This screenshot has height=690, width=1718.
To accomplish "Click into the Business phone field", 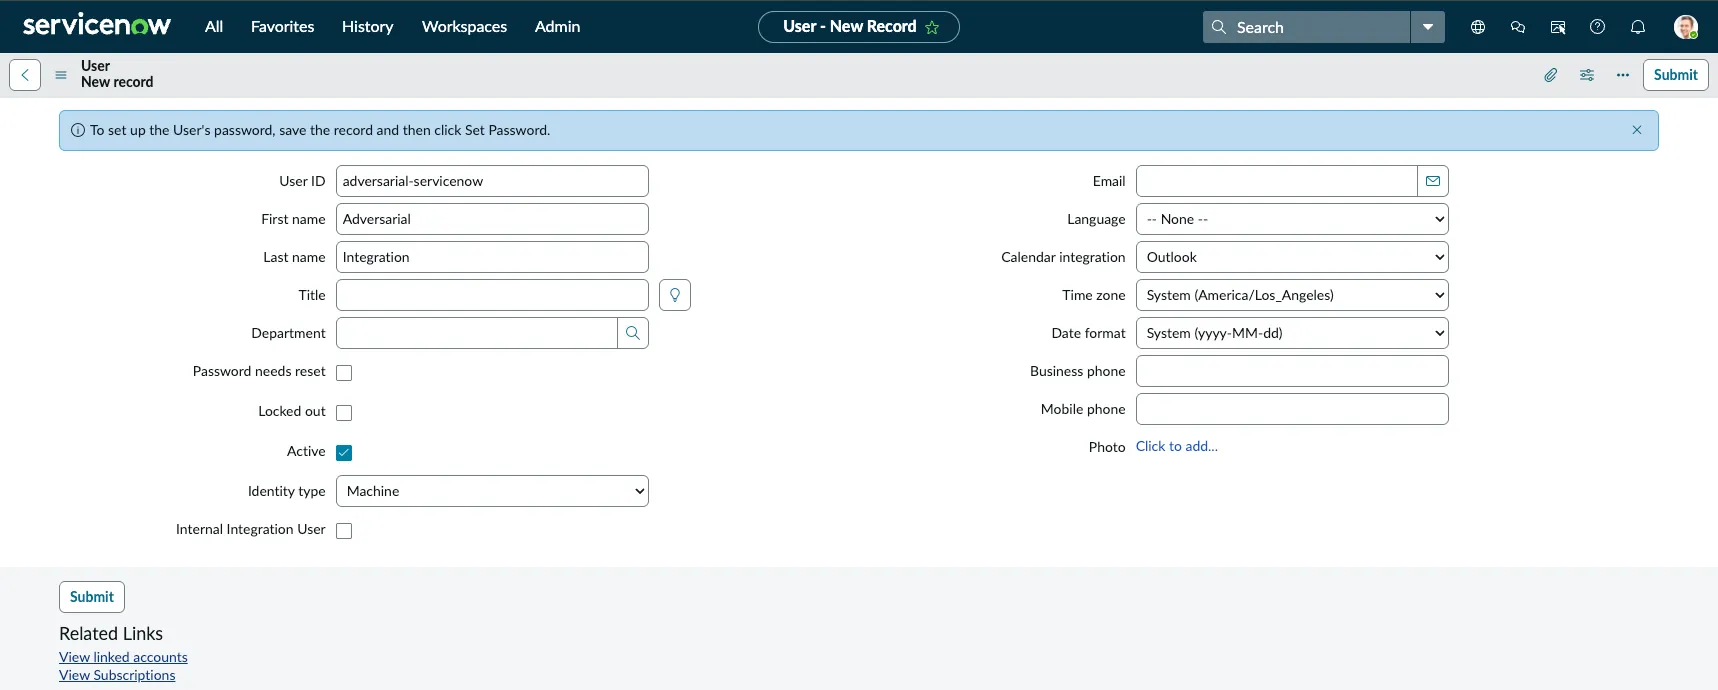I will click(x=1292, y=371).
